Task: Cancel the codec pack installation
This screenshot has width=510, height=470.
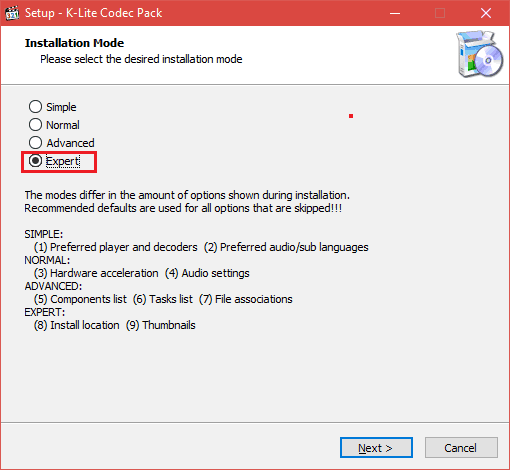Action: point(461,448)
